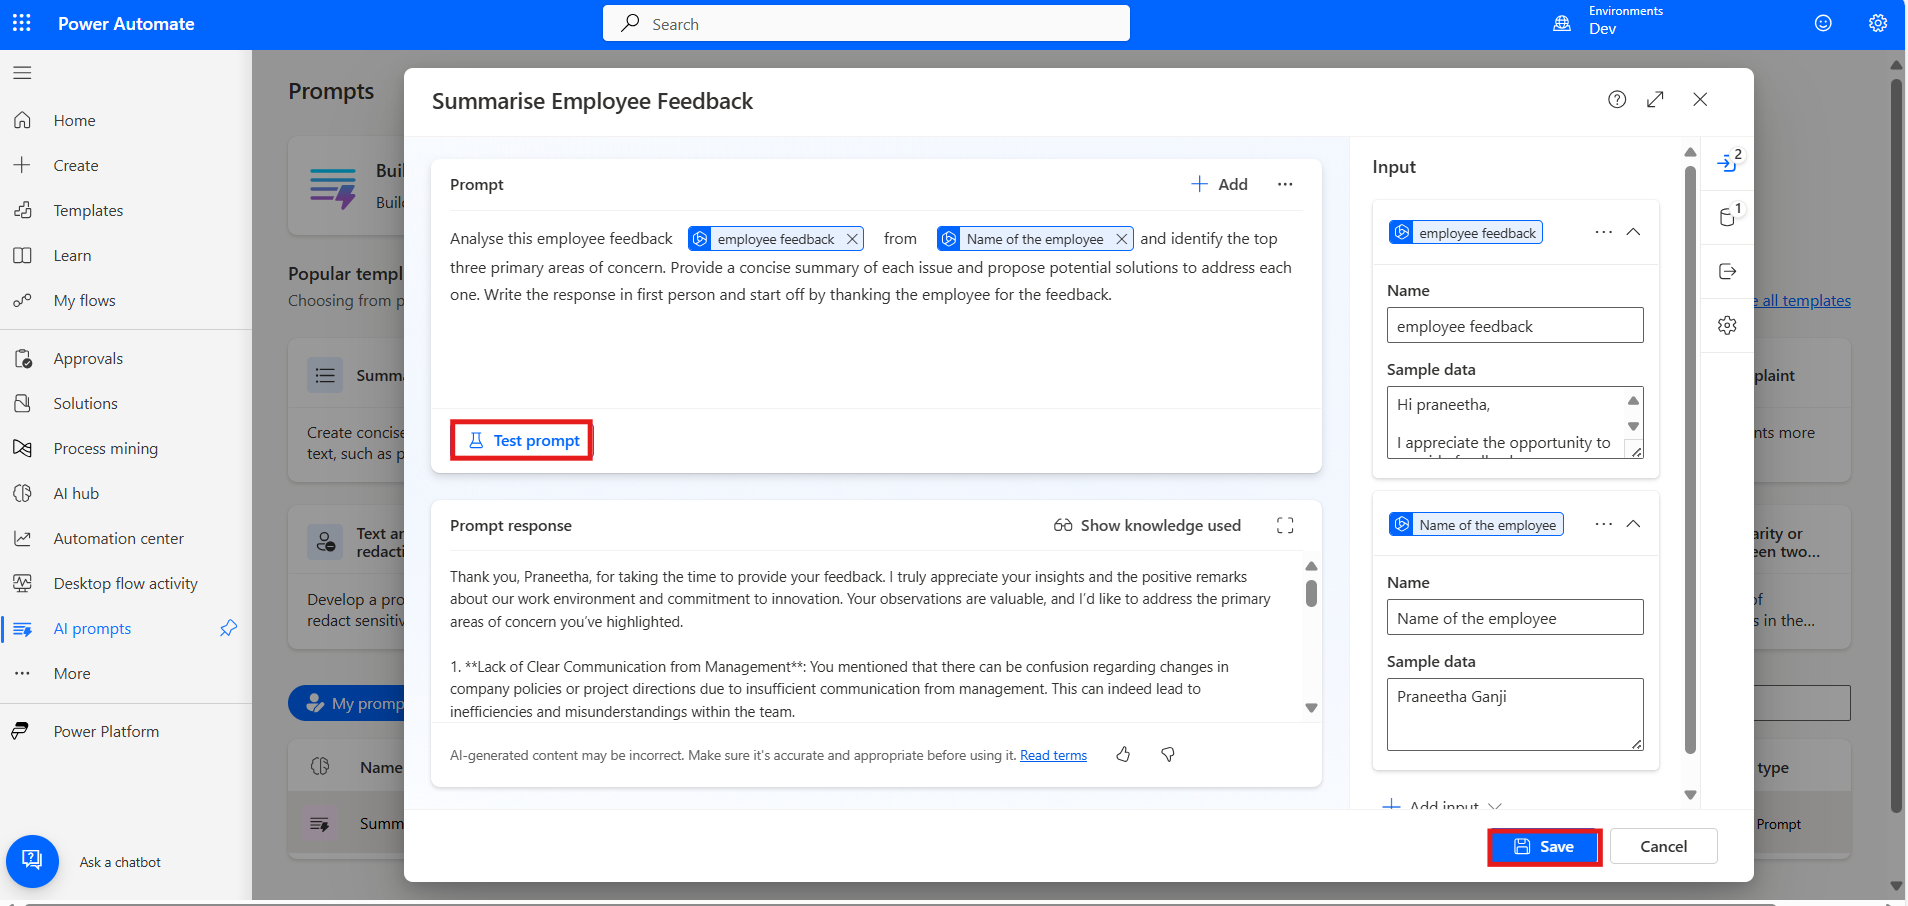Collapse the employee feedback input card
1908x906 pixels.
1633,232
